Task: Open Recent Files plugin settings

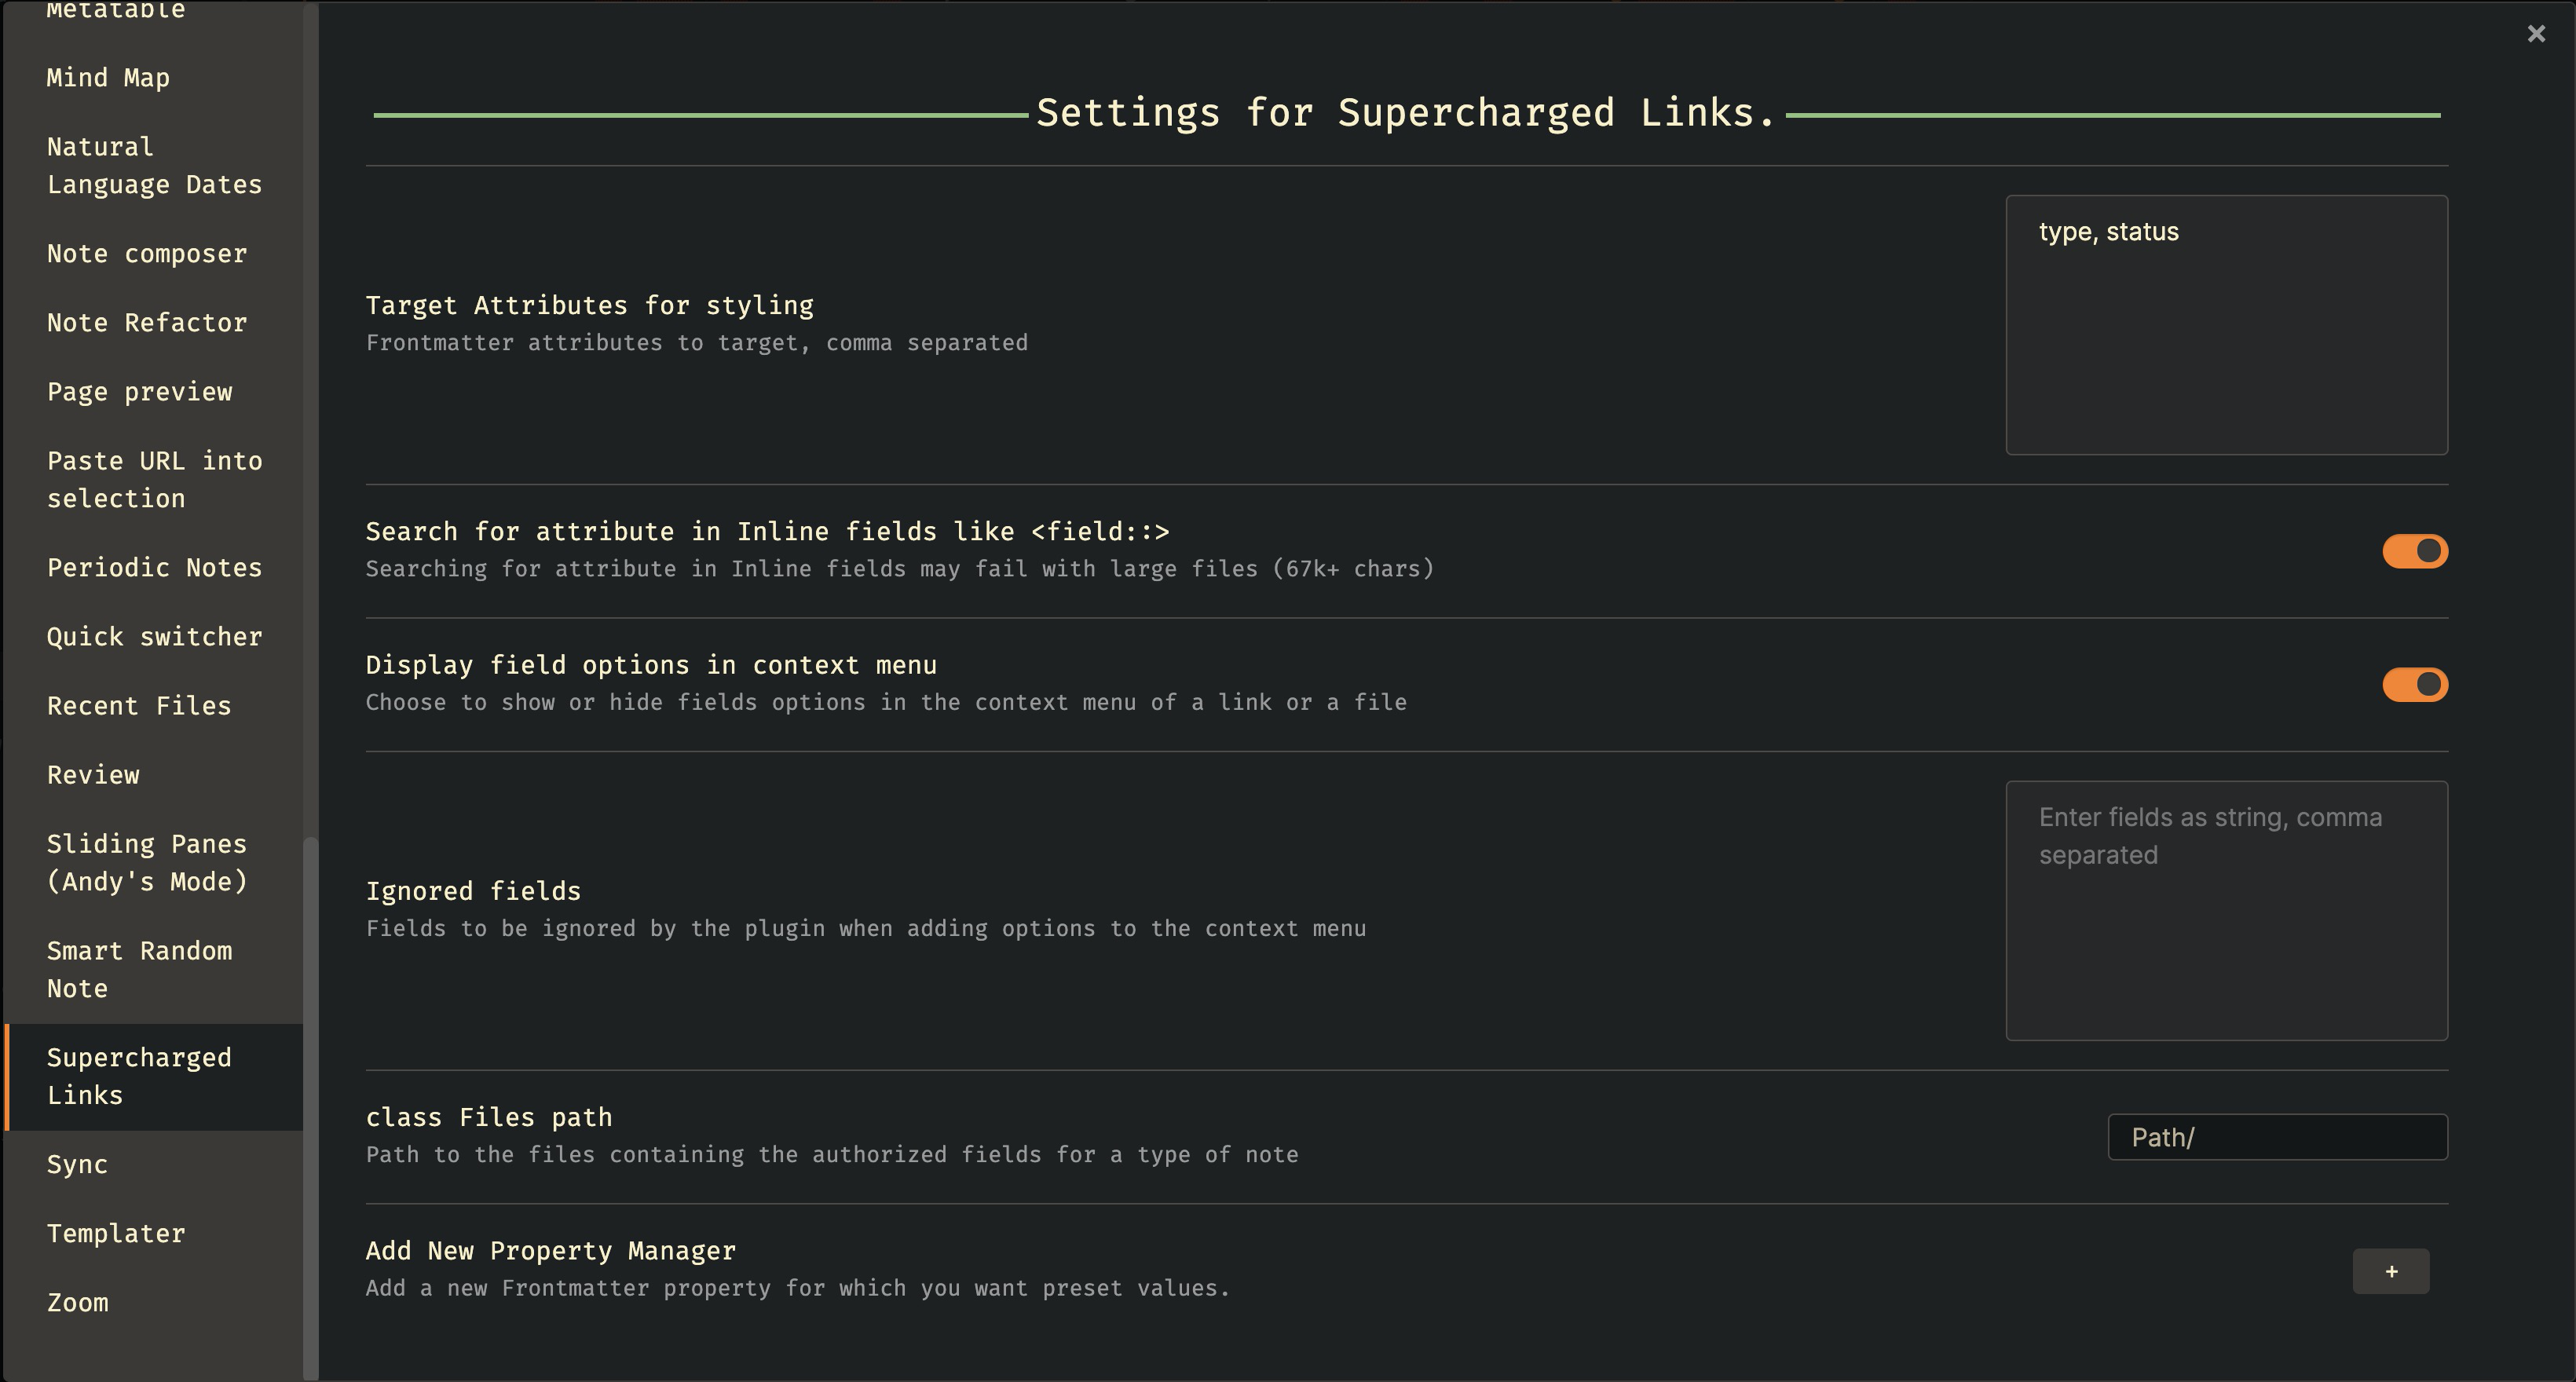Action: [139, 706]
